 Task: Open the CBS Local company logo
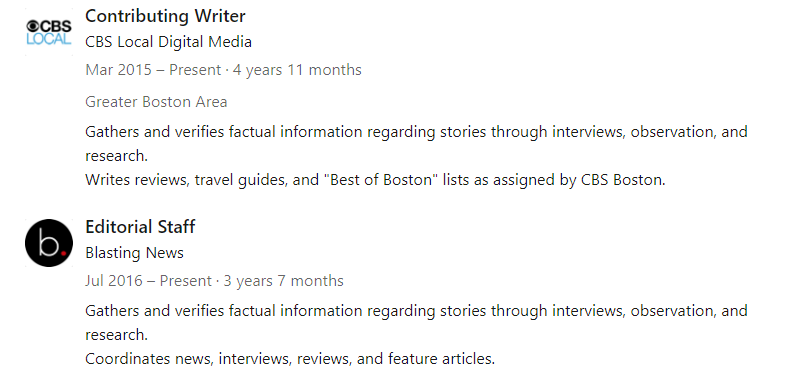(x=49, y=32)
